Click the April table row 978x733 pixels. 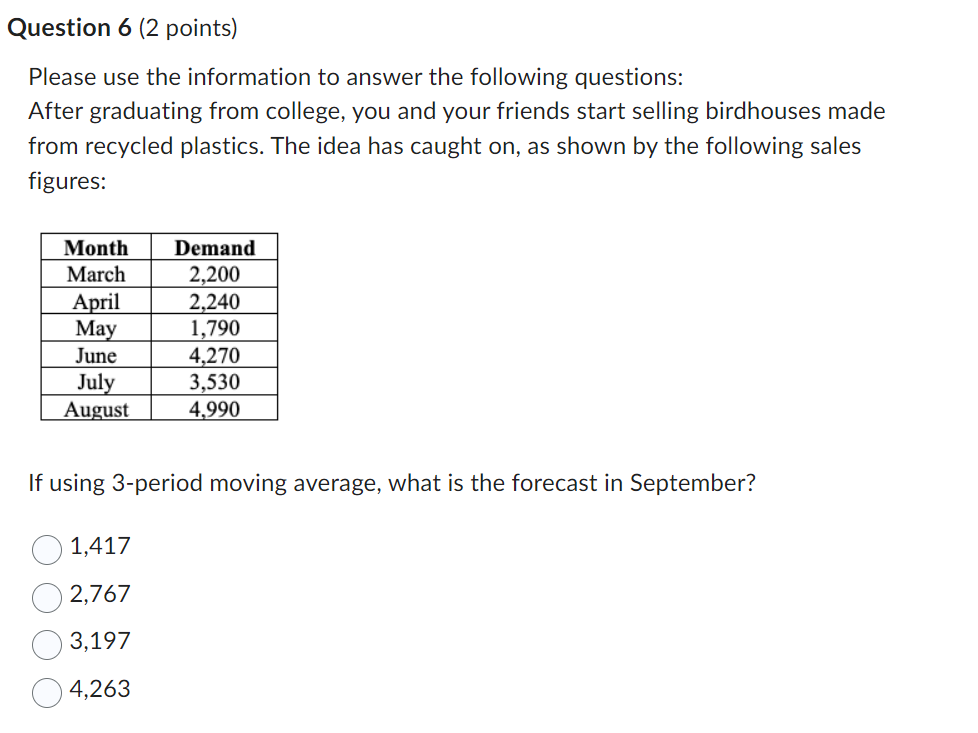click(95, 301)
